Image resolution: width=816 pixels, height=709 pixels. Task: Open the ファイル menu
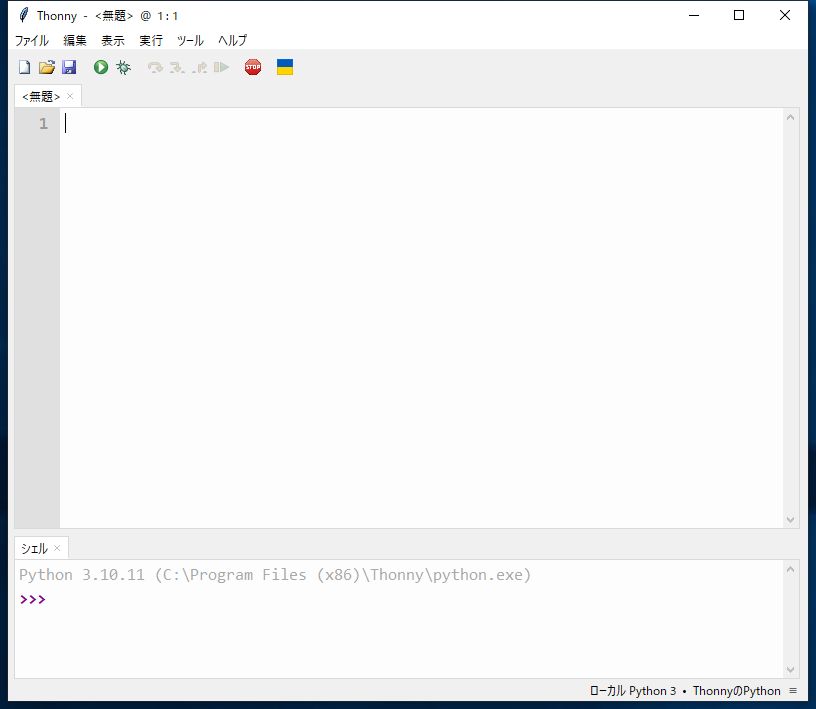[x=32, y=40]
